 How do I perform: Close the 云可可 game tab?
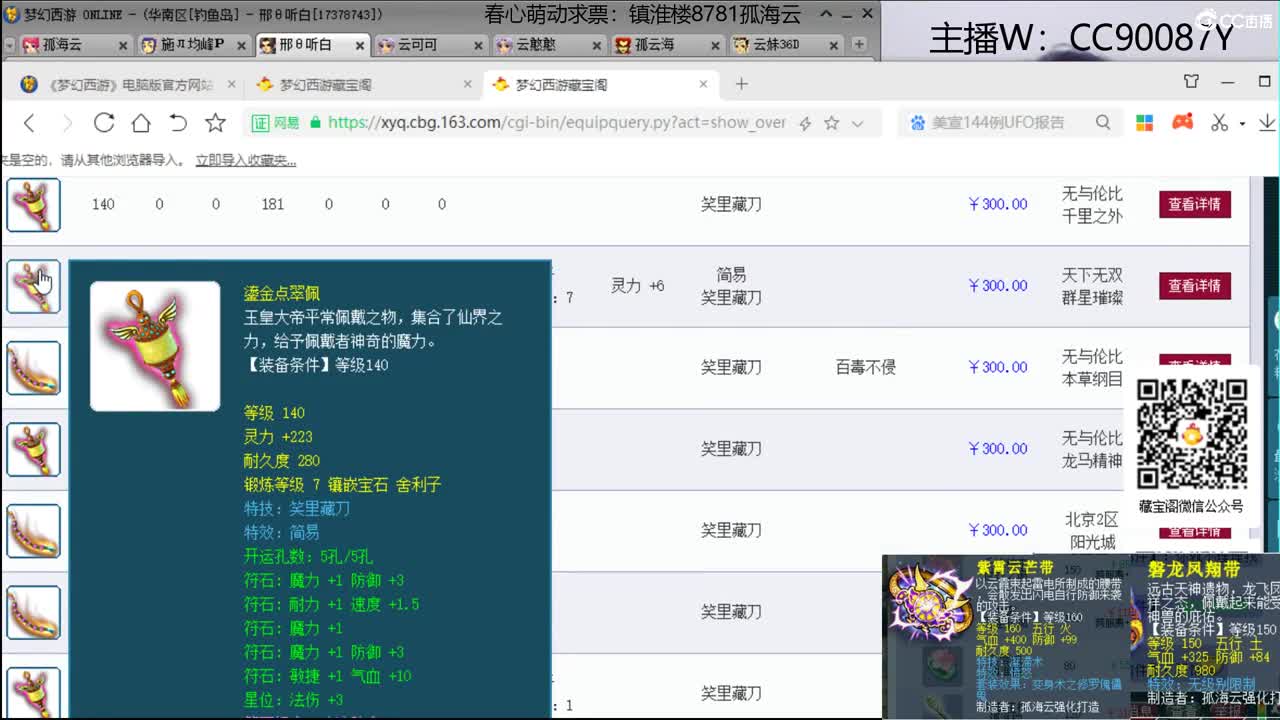477,45
